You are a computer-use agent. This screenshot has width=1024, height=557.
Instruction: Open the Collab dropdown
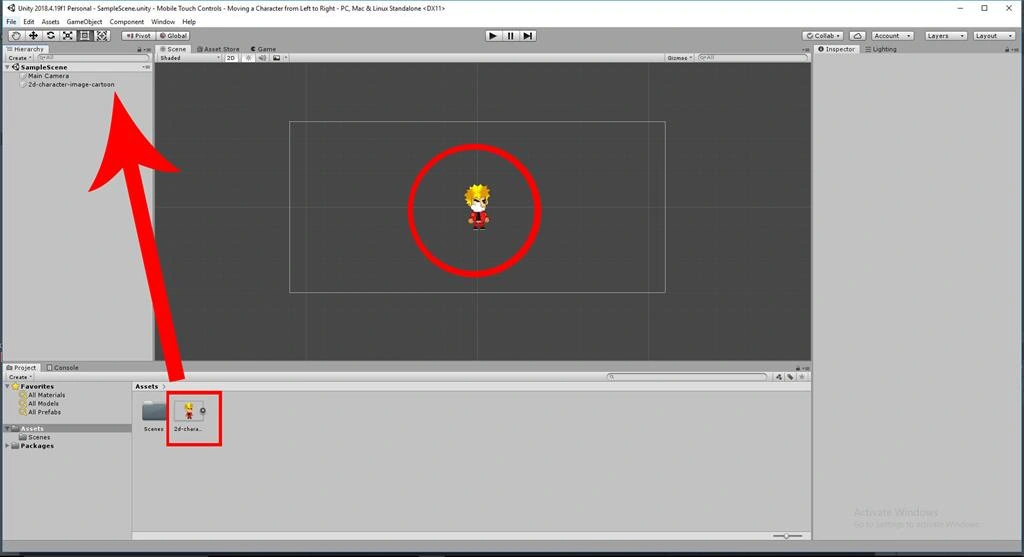(x=824, y=36)
